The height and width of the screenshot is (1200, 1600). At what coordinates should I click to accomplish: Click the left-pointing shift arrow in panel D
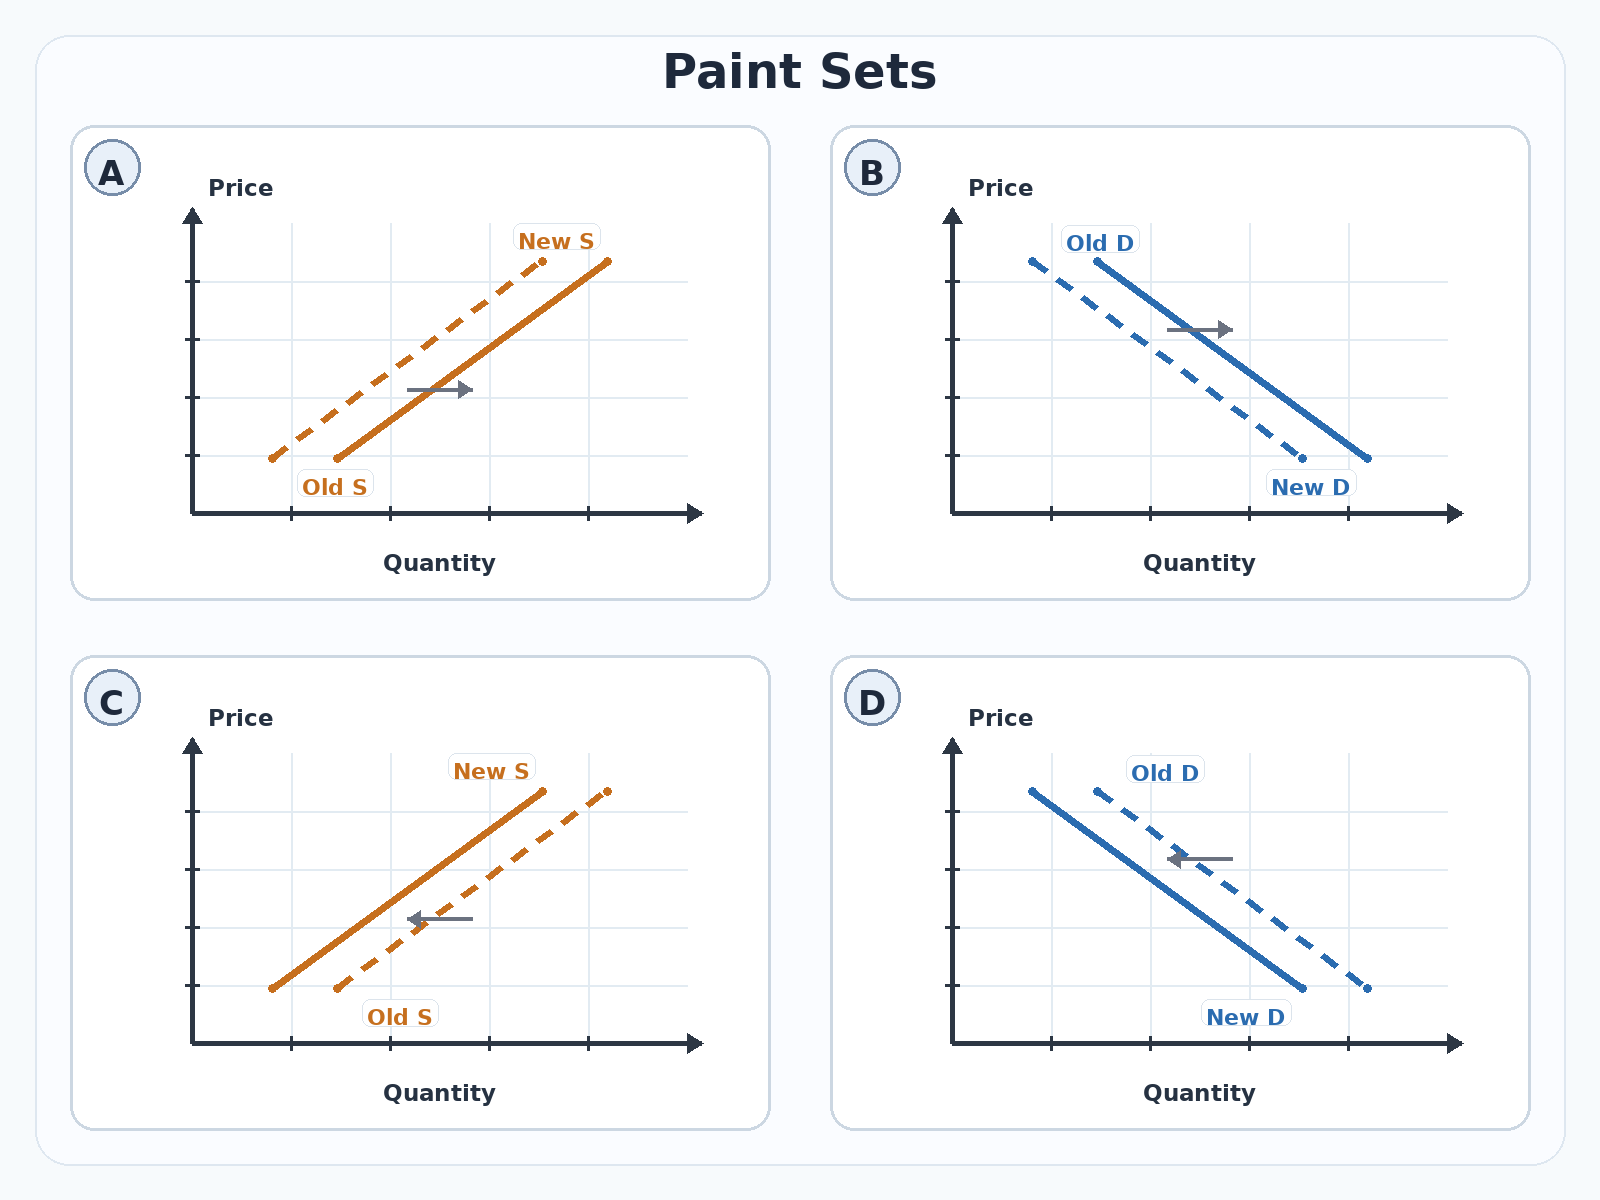[x=1200, y=859]
